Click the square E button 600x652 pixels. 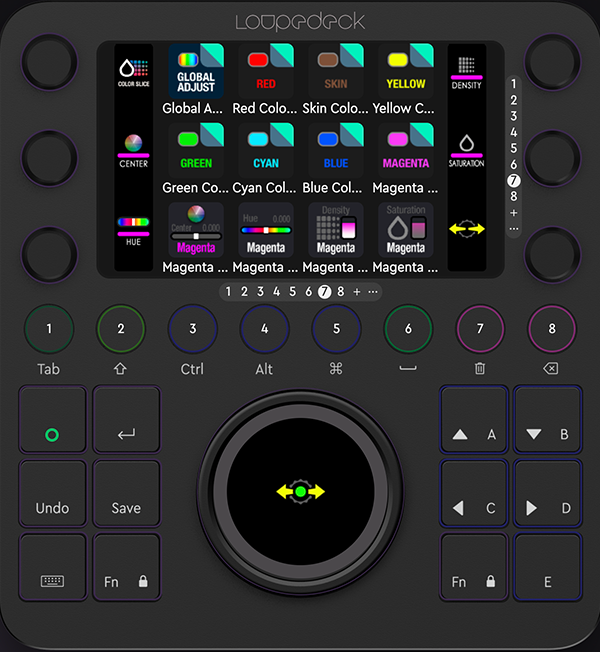(548, 567)
